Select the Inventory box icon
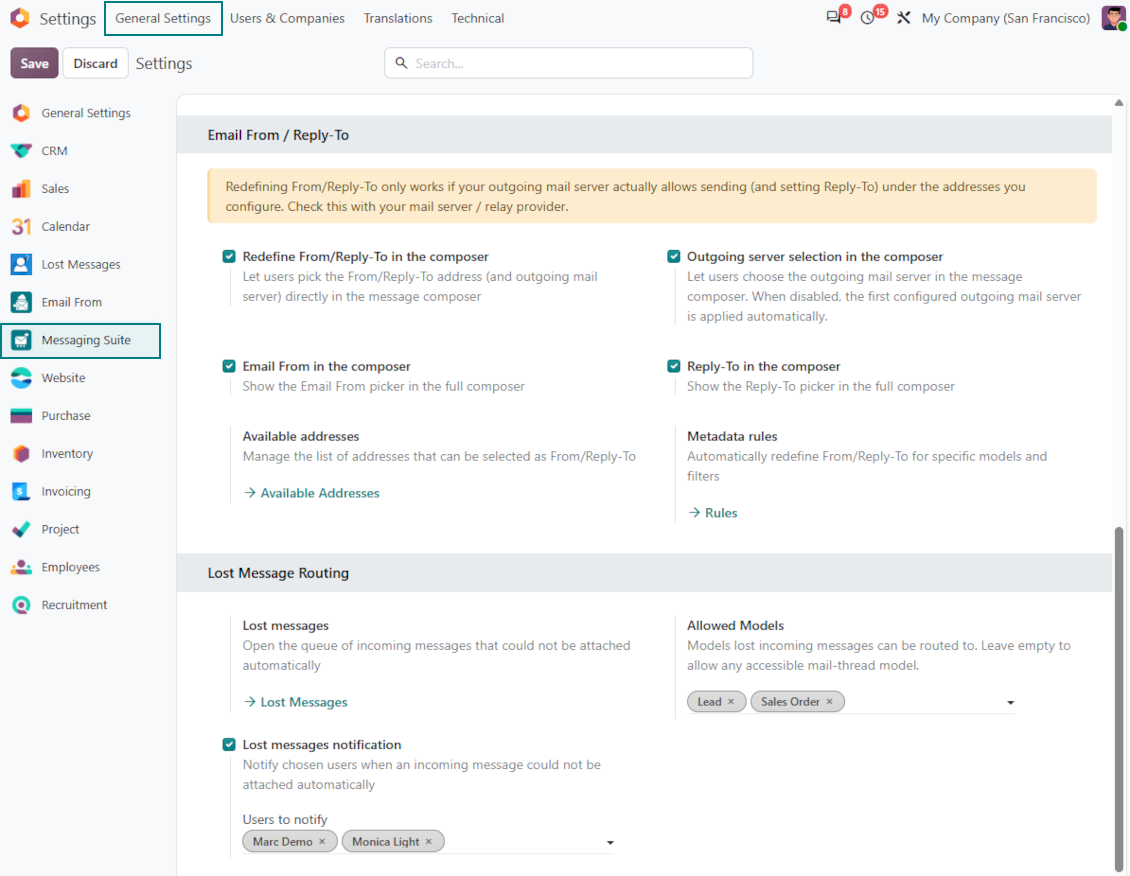1130x876 pixels. point(22,453)
